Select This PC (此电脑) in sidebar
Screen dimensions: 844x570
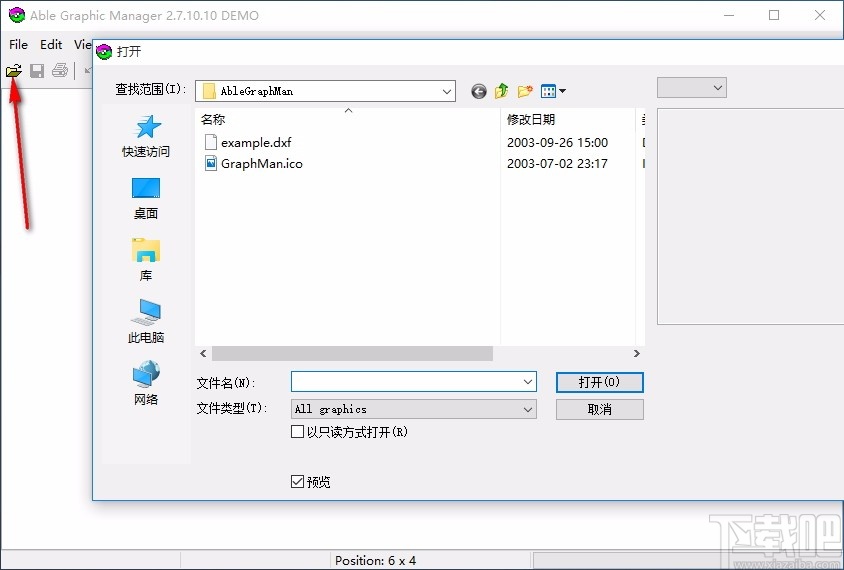coord(146,321)
